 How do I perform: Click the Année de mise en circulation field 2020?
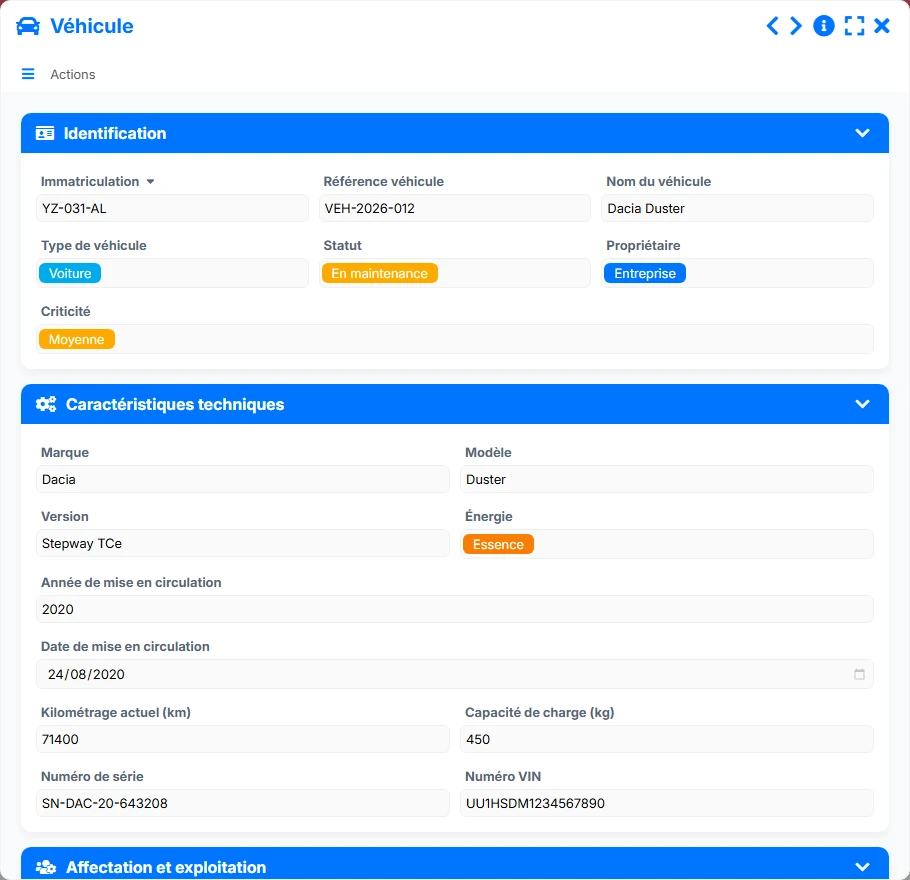455,609
